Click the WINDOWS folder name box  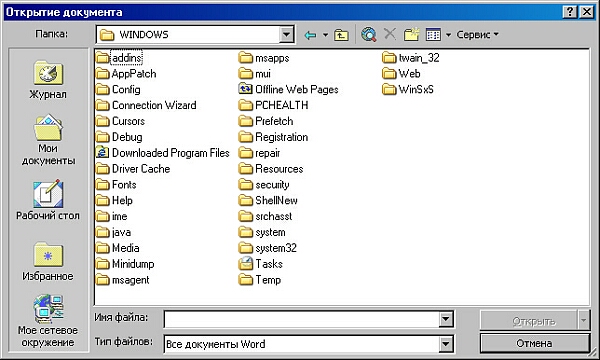[188, 35]
